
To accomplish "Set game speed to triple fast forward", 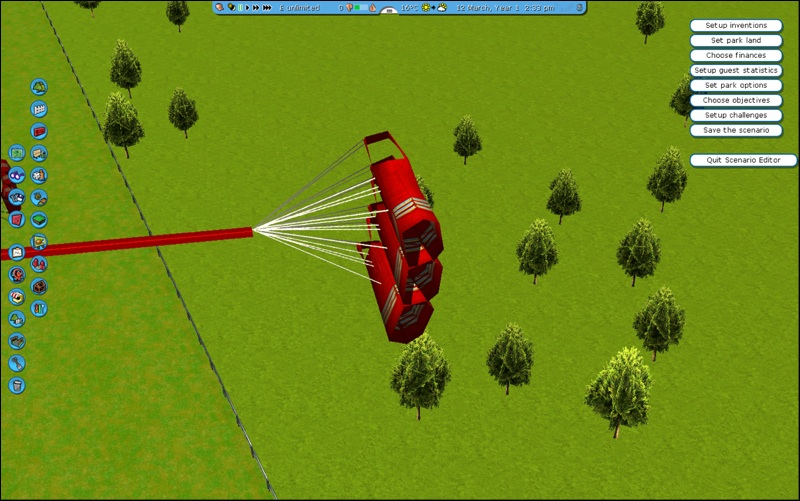I will 267,8.
